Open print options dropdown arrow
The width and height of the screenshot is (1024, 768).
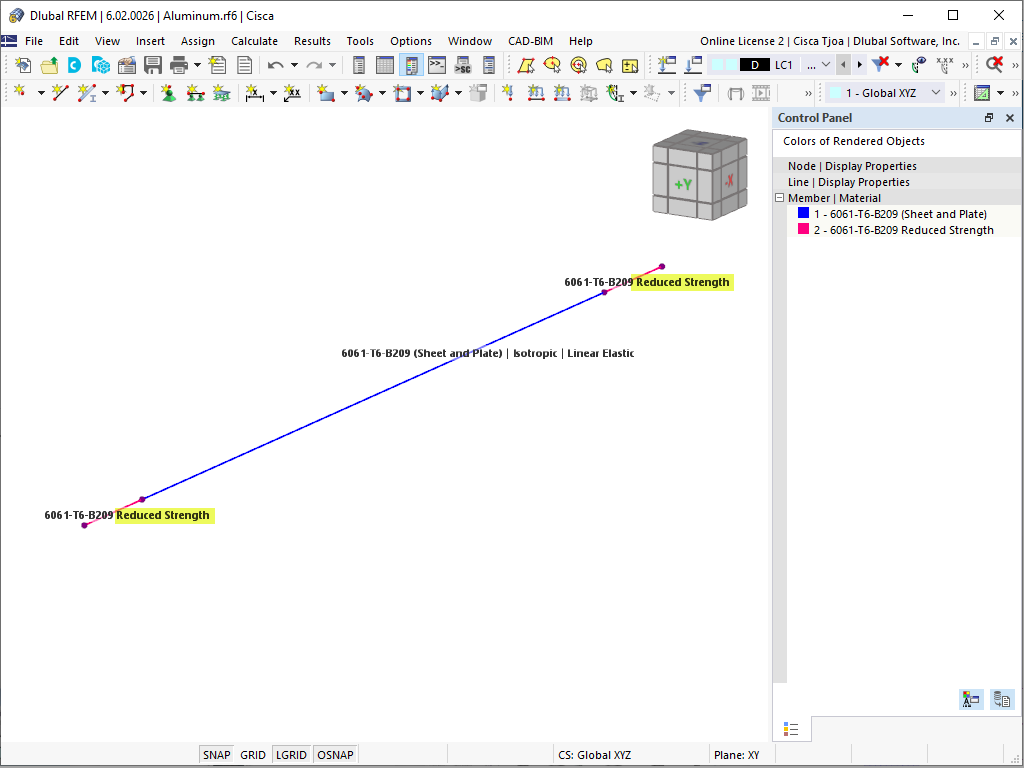tap(197, 65)
